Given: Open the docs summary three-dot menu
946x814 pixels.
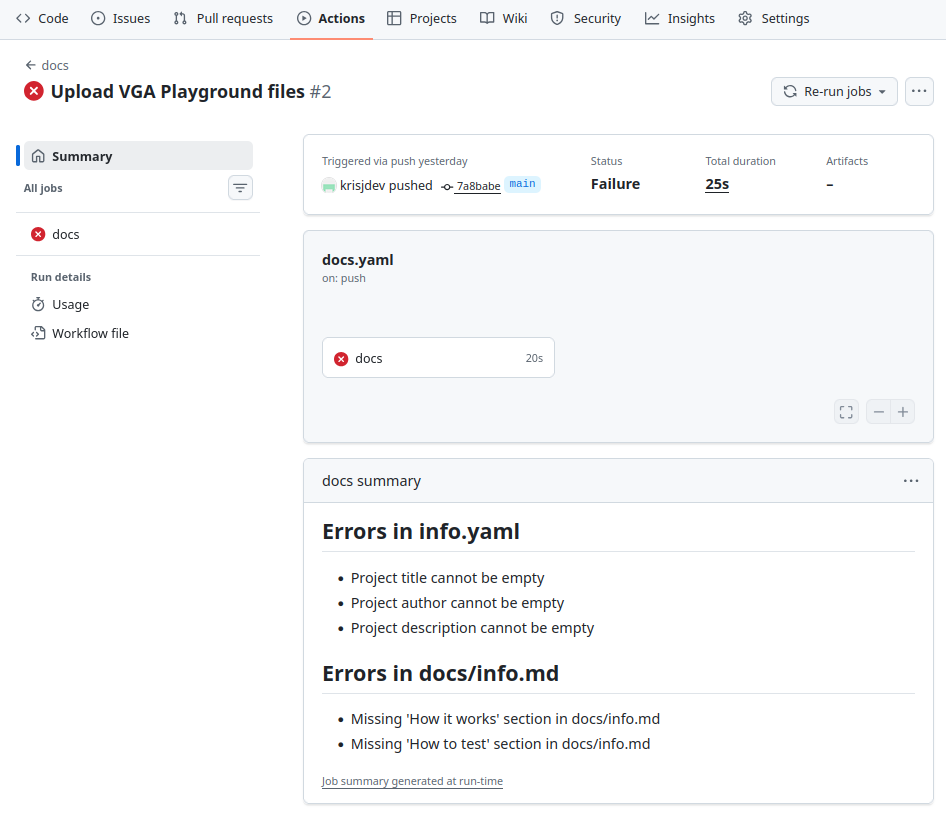Looking at the screenshot, I should [910, 481].
